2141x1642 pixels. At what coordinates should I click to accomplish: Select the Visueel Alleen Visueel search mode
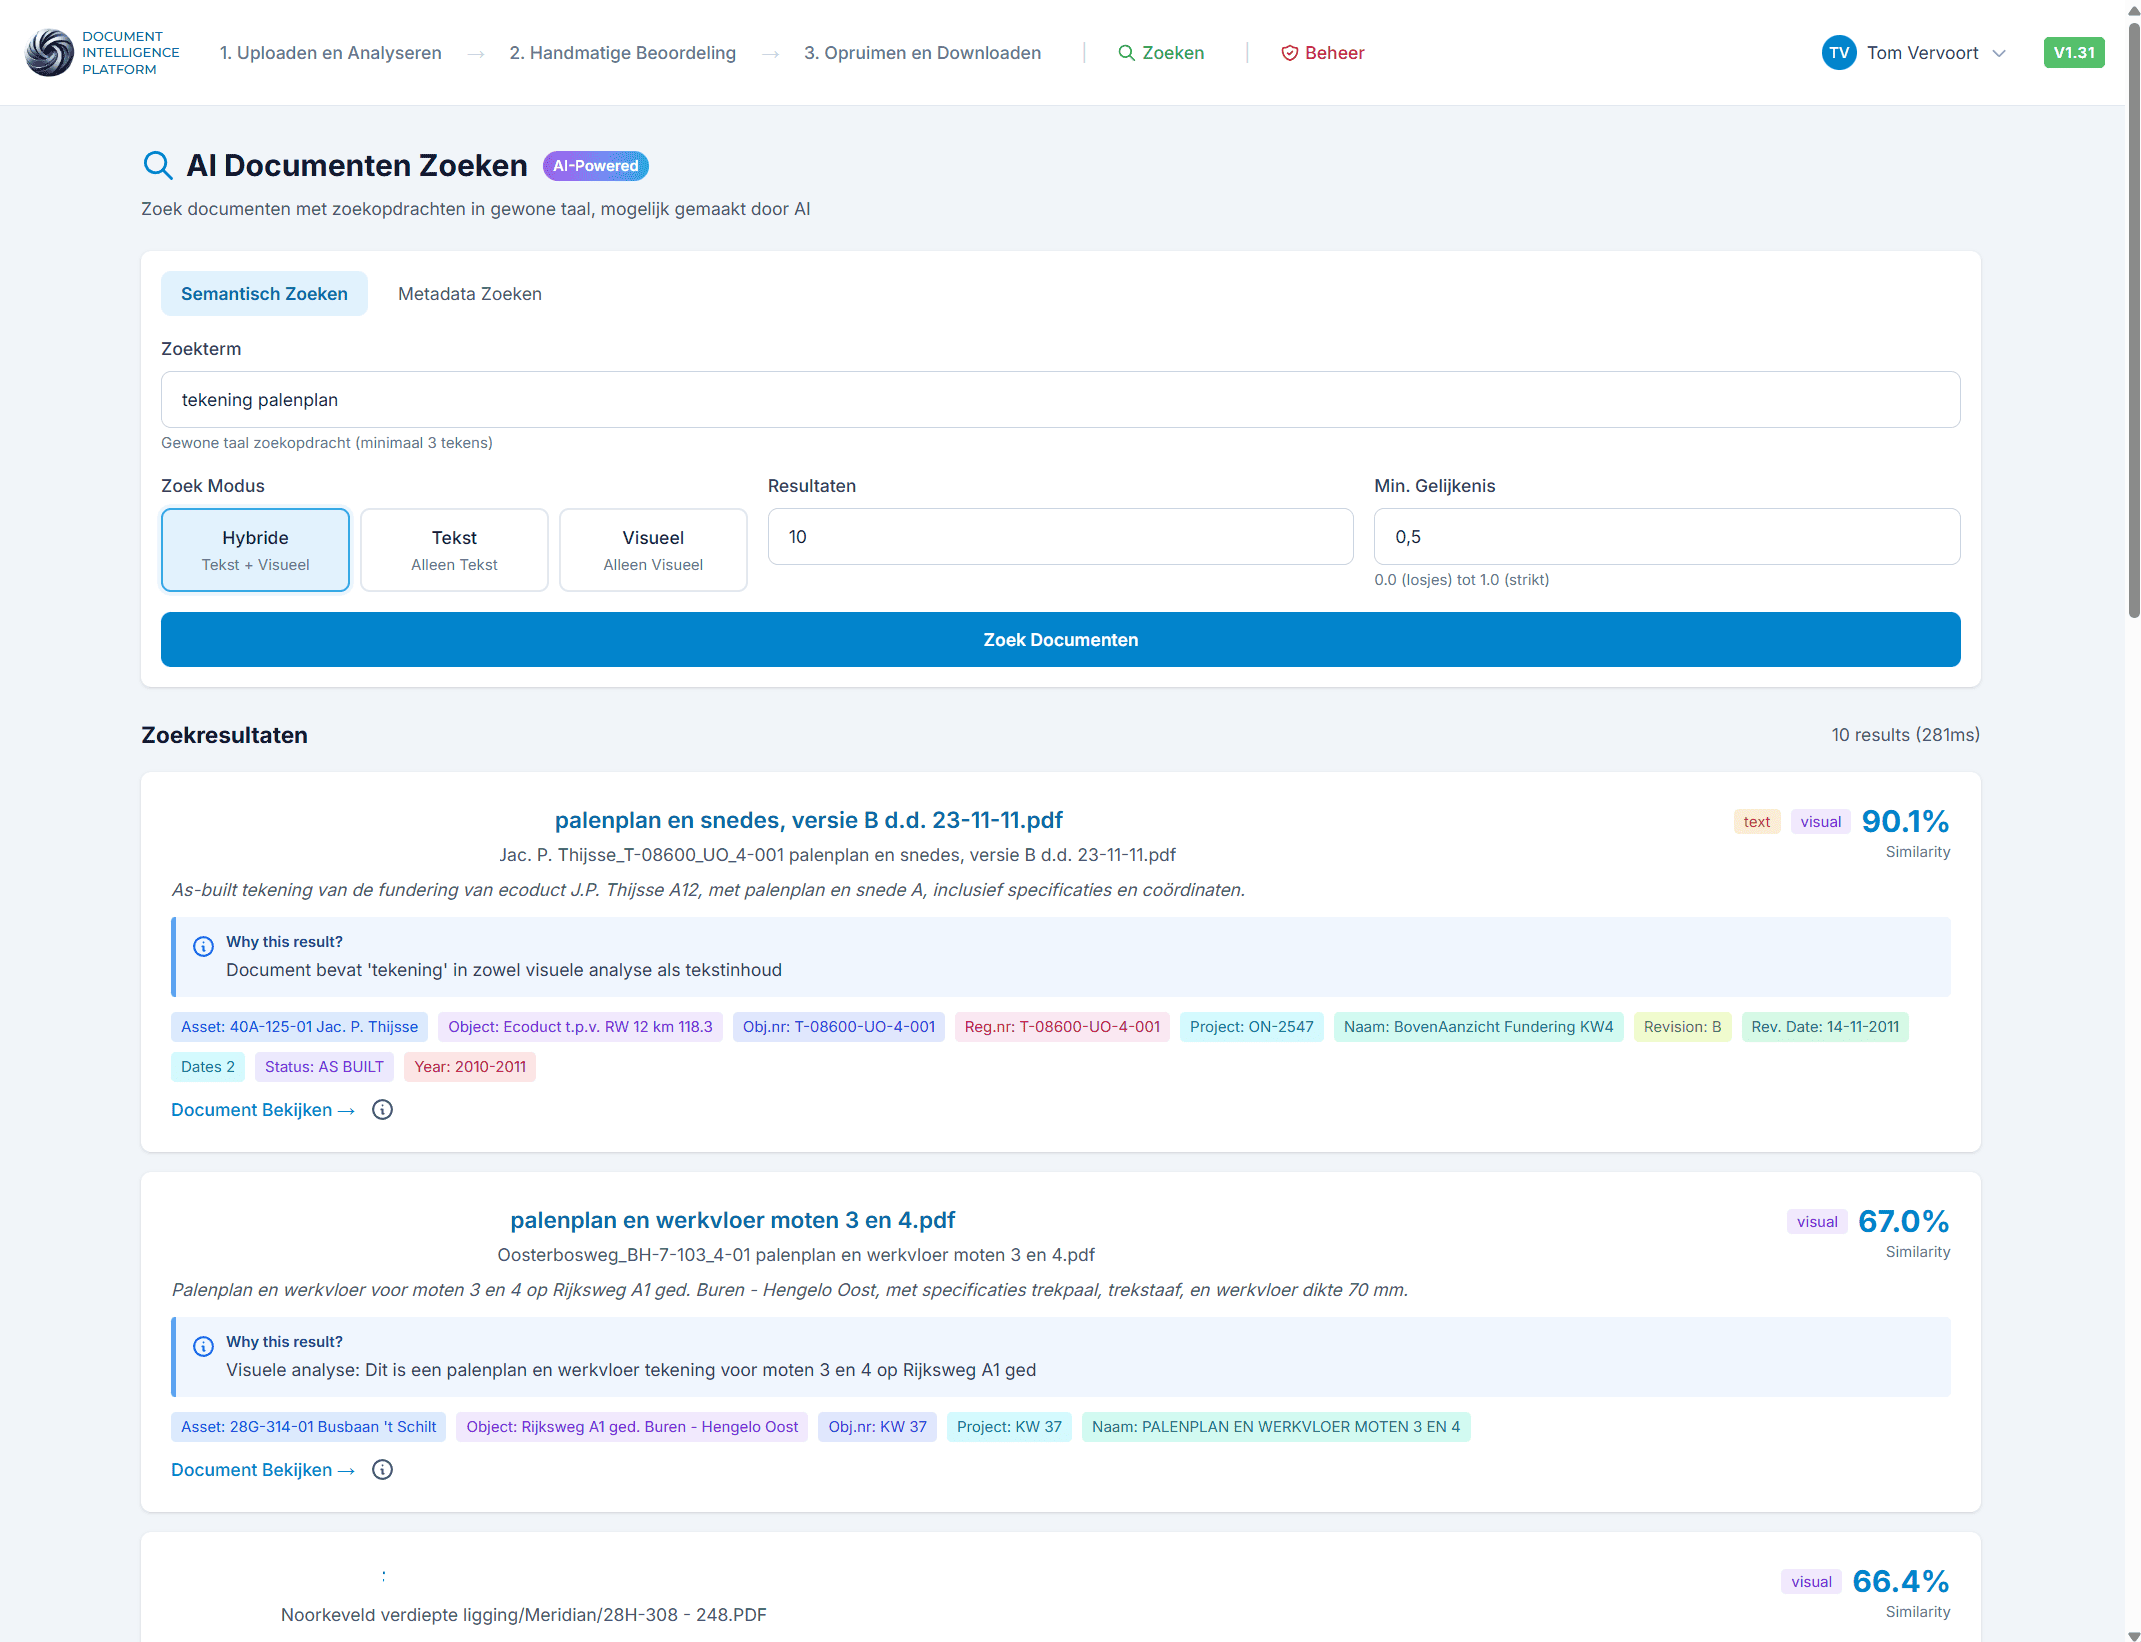point(653,549)
